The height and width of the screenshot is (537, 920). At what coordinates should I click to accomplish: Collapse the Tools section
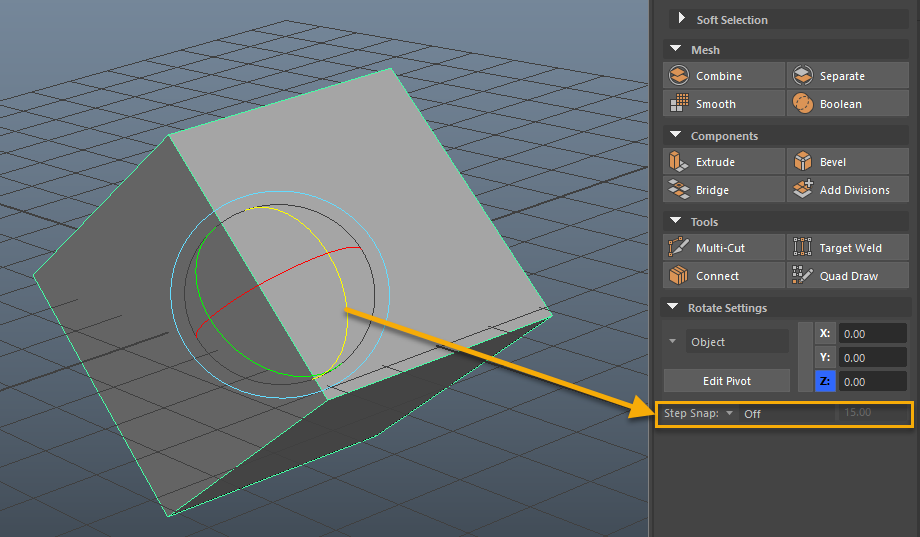[x=676, y=221]
